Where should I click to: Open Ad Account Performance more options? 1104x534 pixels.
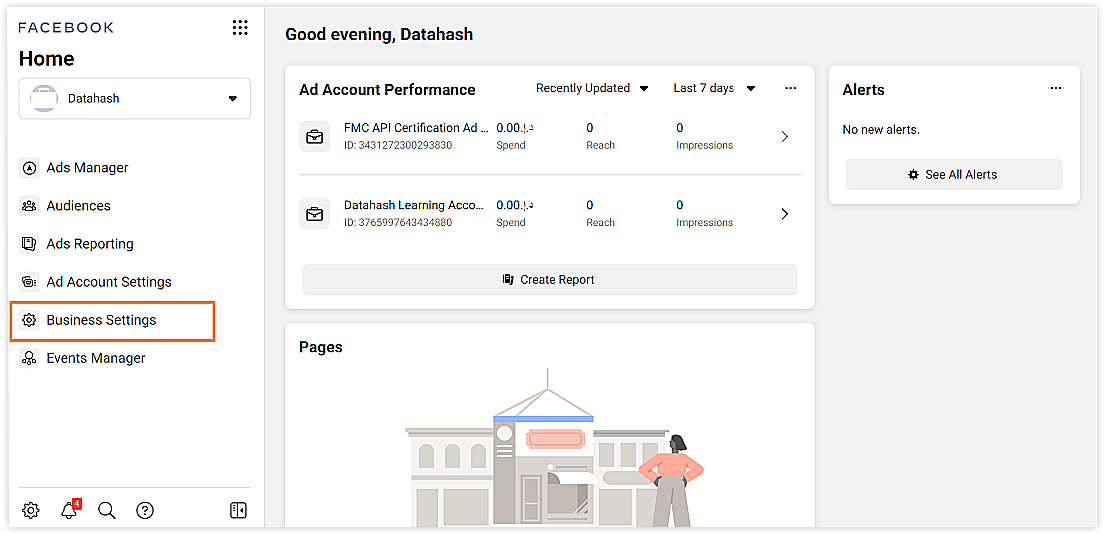[x=791, y=88]
